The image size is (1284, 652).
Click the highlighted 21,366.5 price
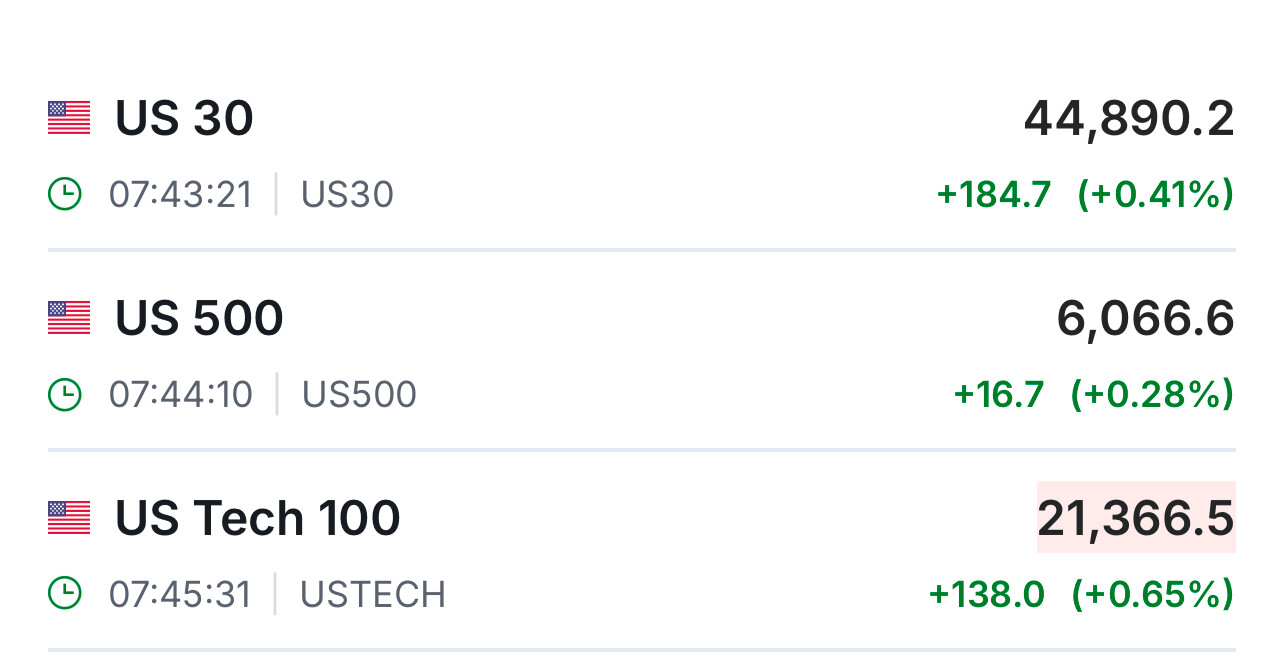pos(1135,518)
